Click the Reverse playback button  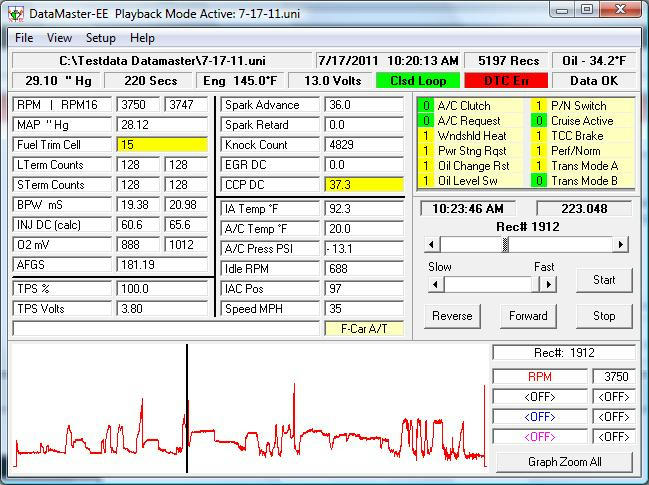[452, 316]
